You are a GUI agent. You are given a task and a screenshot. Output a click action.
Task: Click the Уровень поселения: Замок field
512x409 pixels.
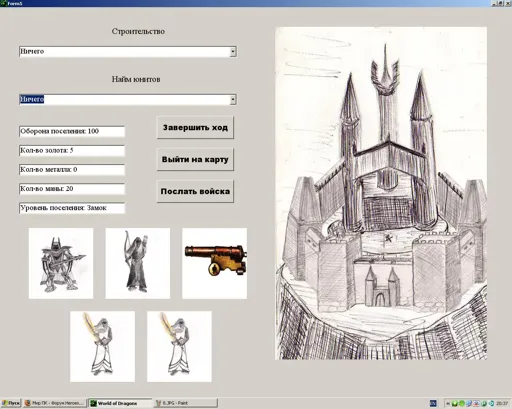[72, 208]
